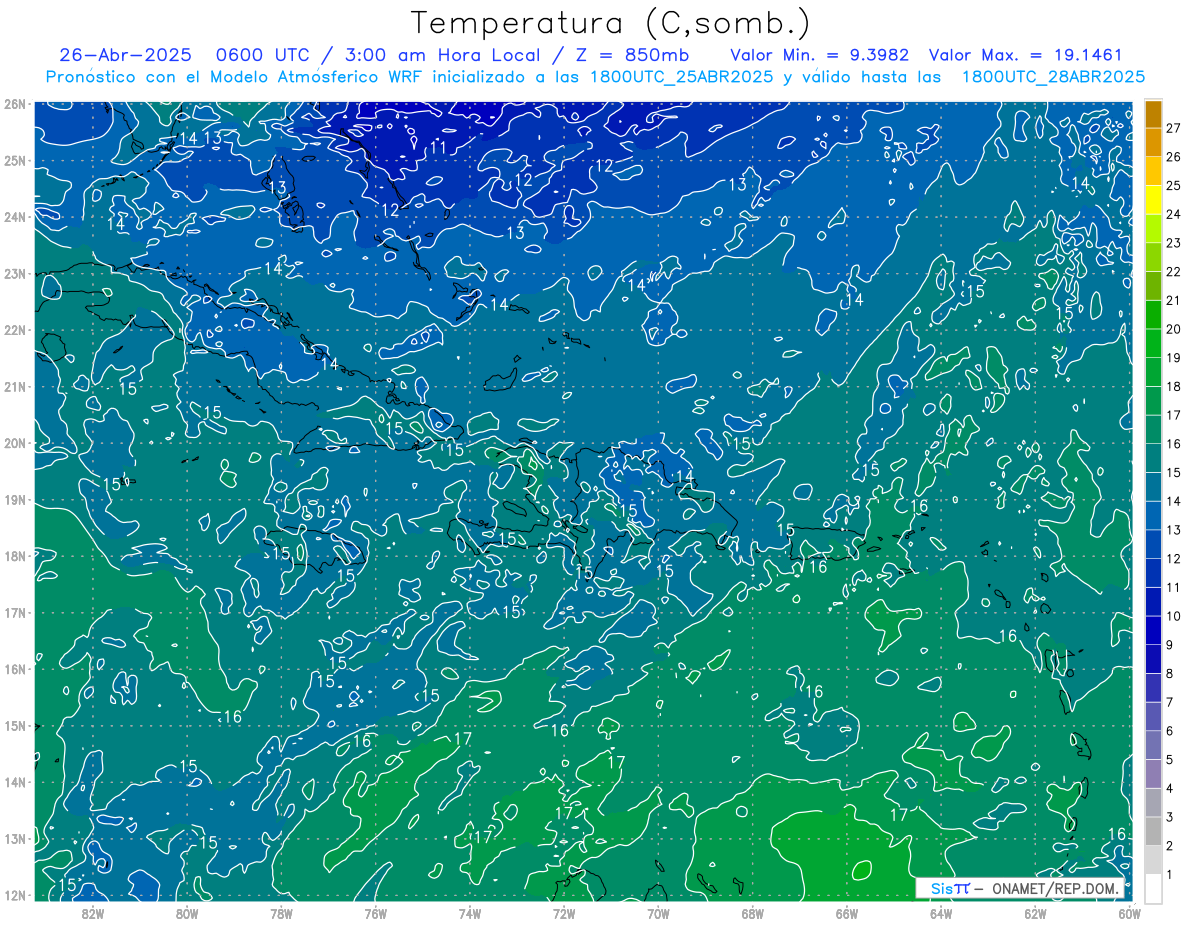Image resolution: width=1200 pixels, height=927 pixels.
Task: Click the '26N' latitude label
Action: (x=14, y=104)
